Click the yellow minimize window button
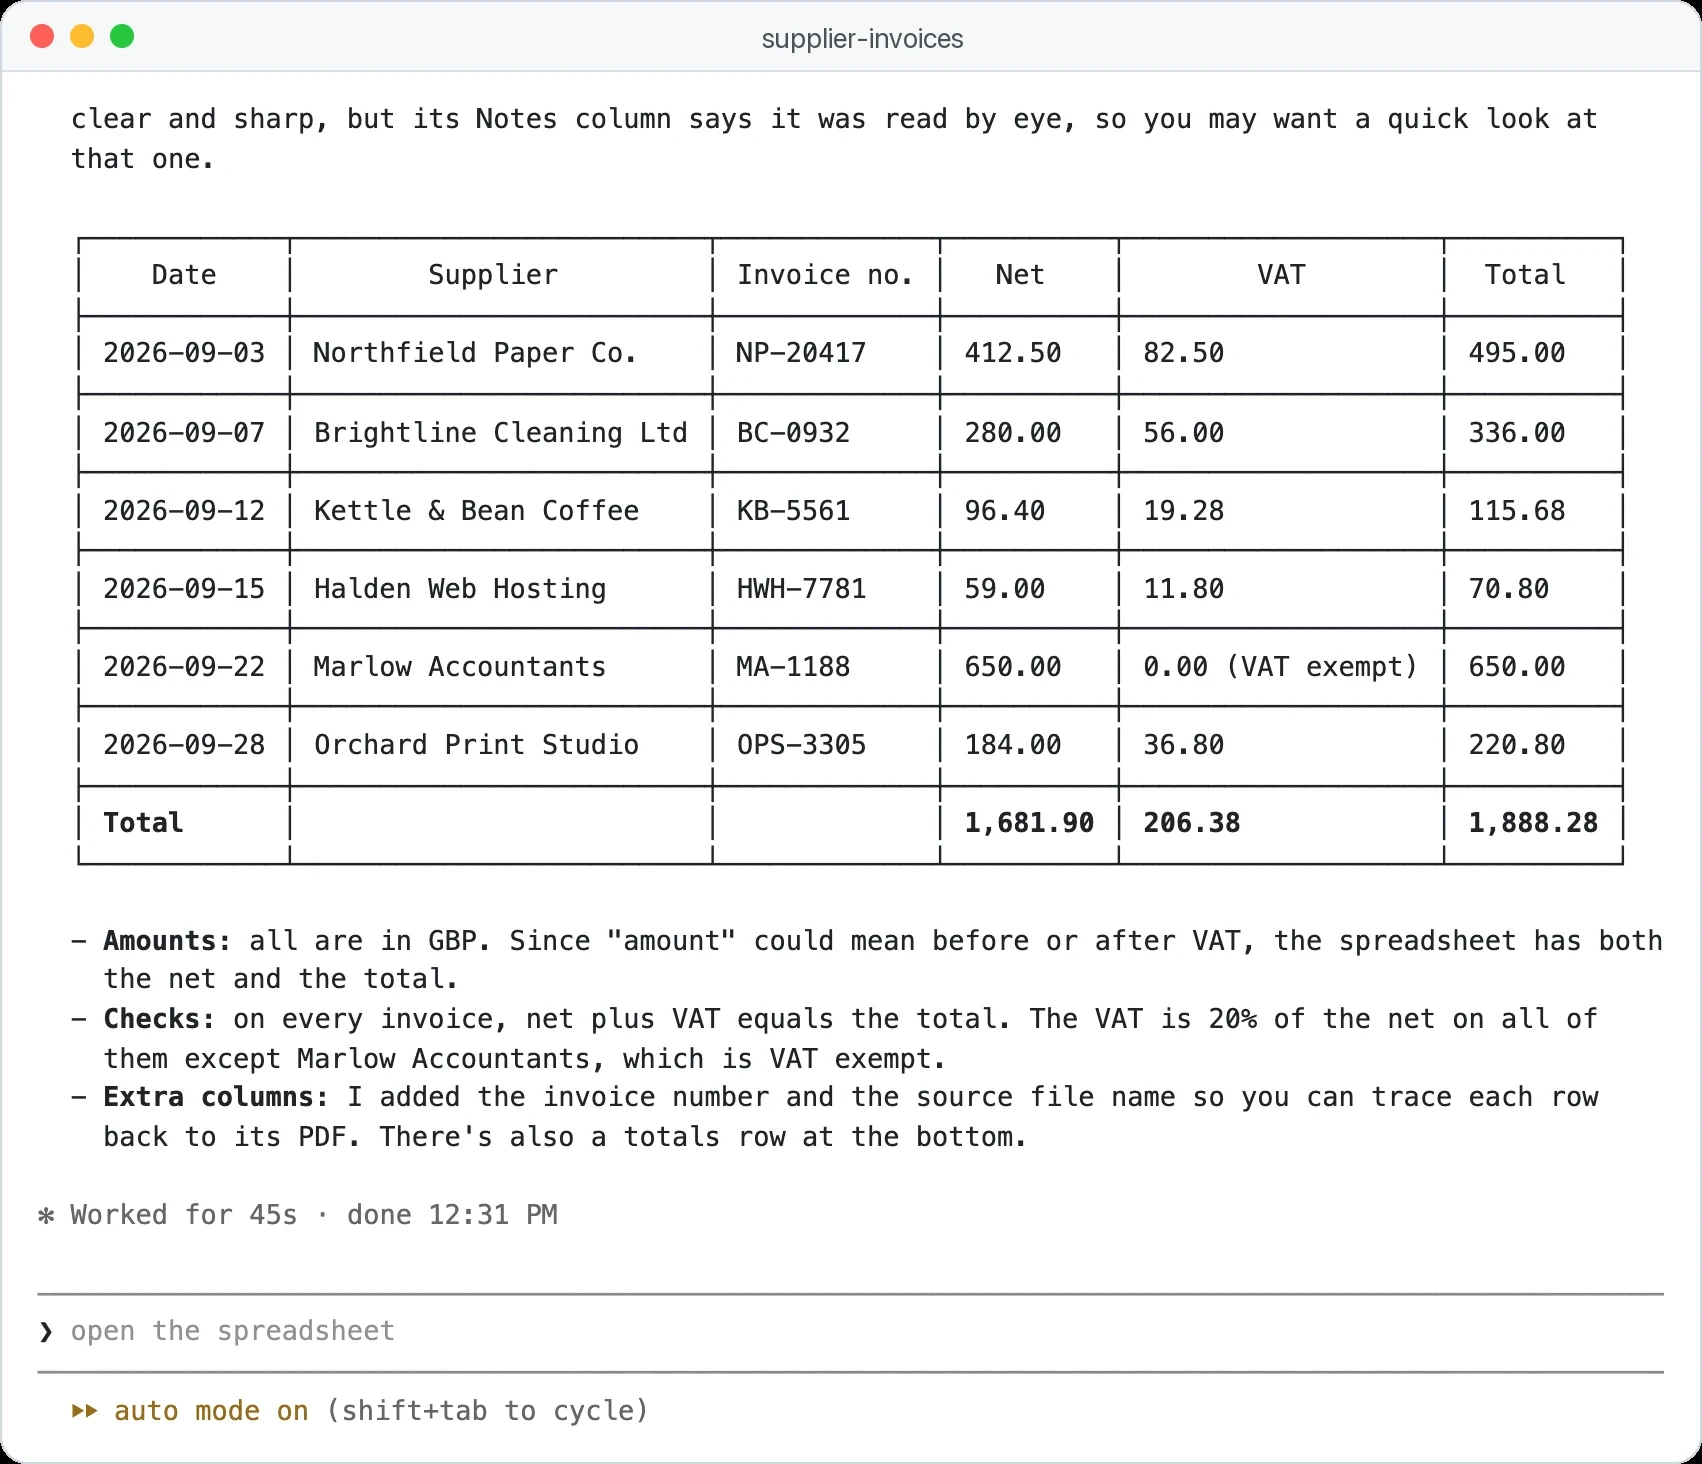The height and width of the screenshot is (1464, 1702). pyautogui.click(x=82, y=37)
